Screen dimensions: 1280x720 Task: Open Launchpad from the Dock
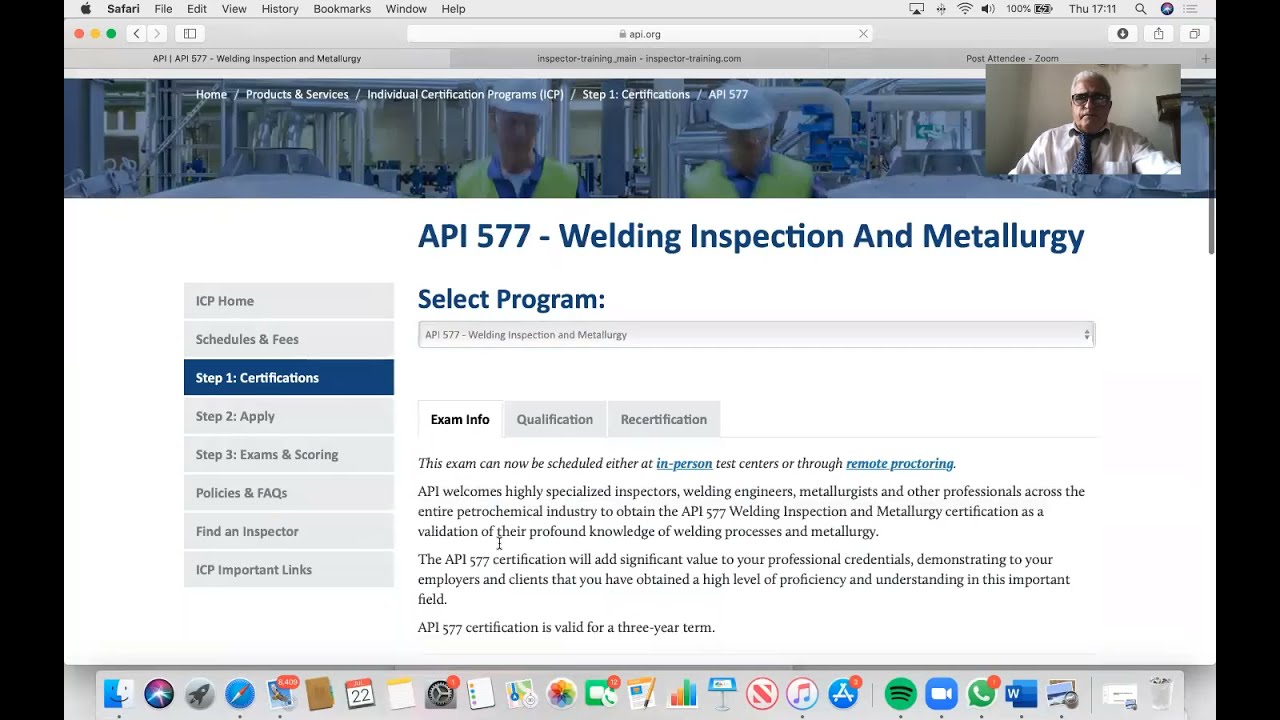point(200,693)
